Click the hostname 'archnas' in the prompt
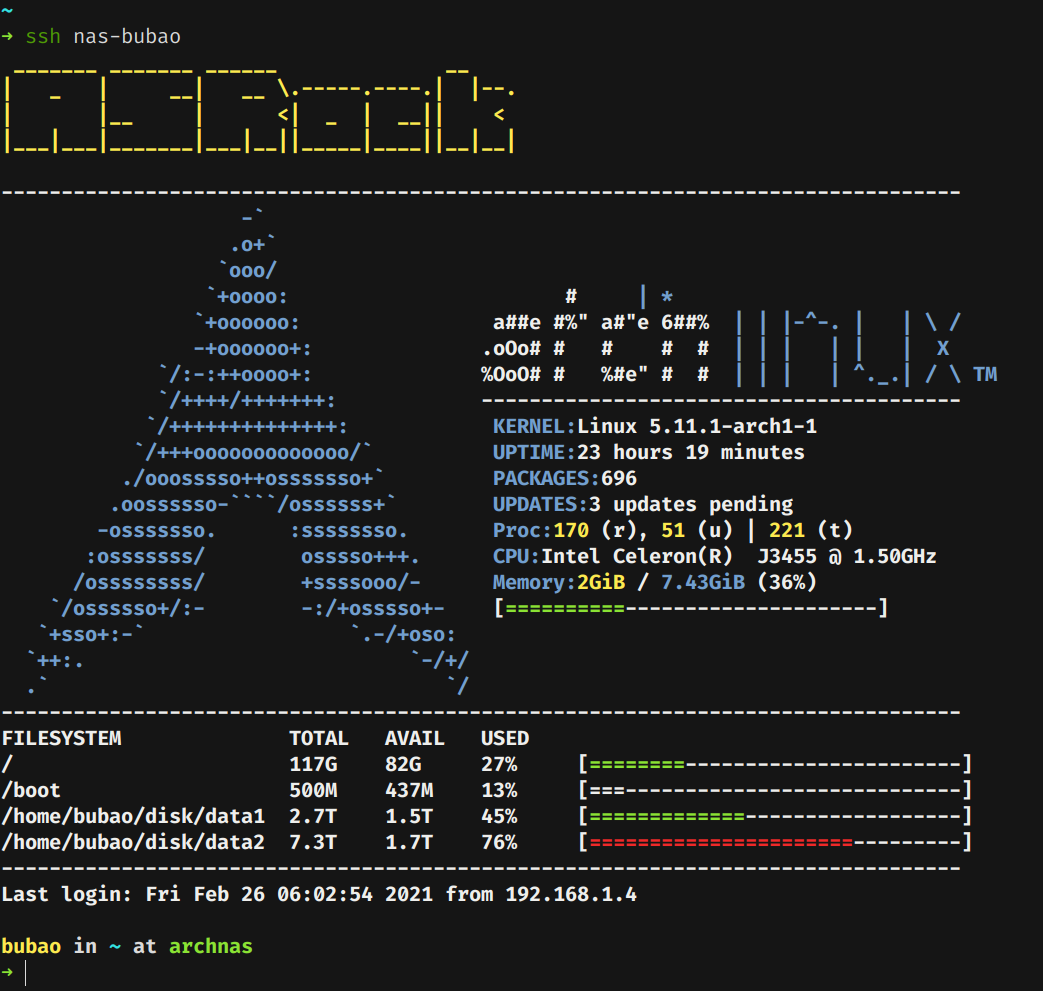1043x991 pixels. [211, 946]
